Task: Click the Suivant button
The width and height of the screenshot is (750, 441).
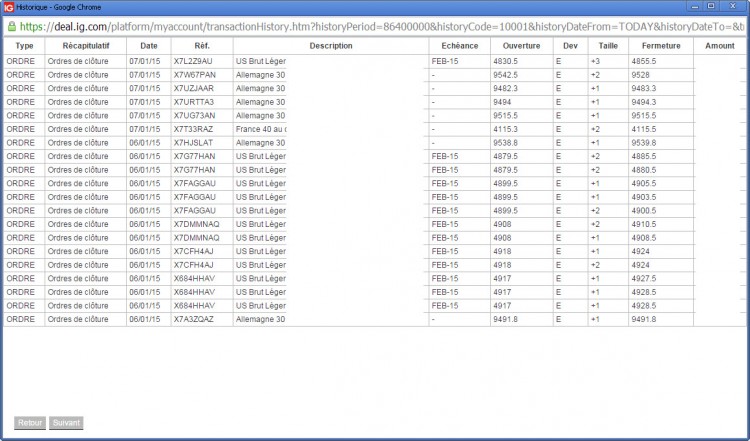Action: 66,423
